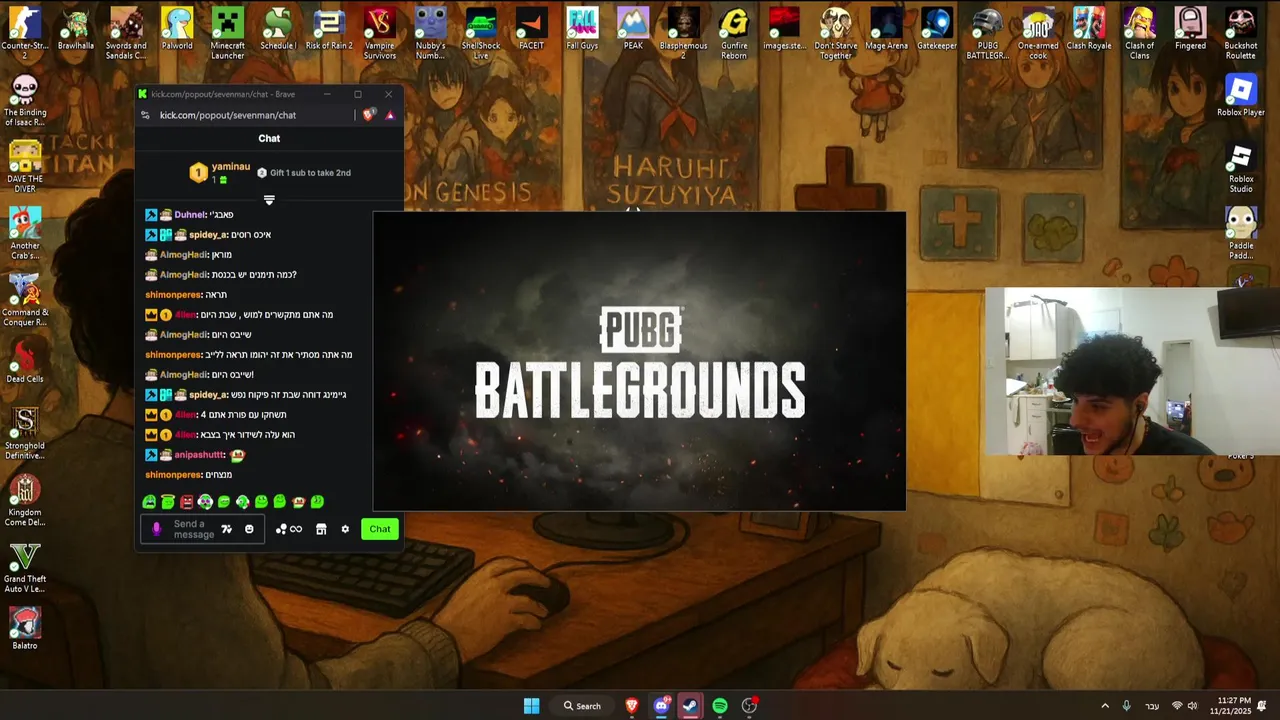Open Roblox Player shortcut
Screen dimensions: 1280x720
[1241, 96]
